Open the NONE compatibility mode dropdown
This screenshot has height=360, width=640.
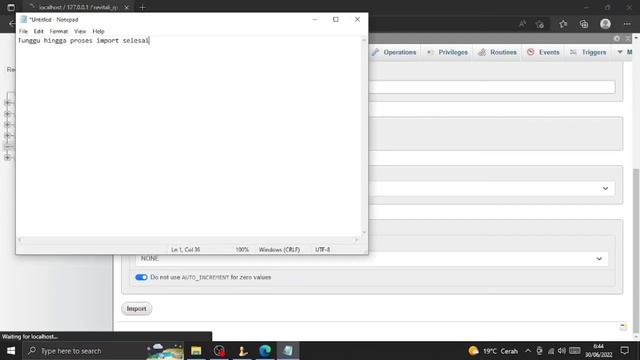point(371,258)
